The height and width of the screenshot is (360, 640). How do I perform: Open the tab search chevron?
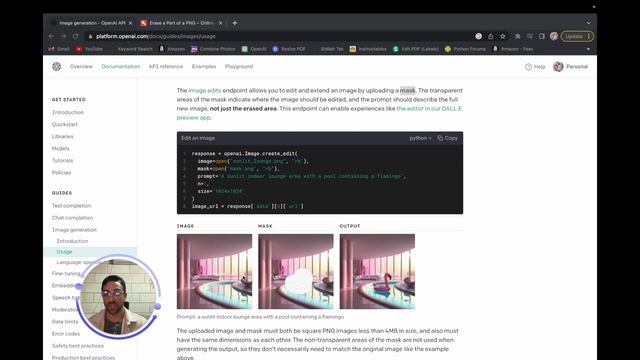pyautogui.click(x=588, y=23)
